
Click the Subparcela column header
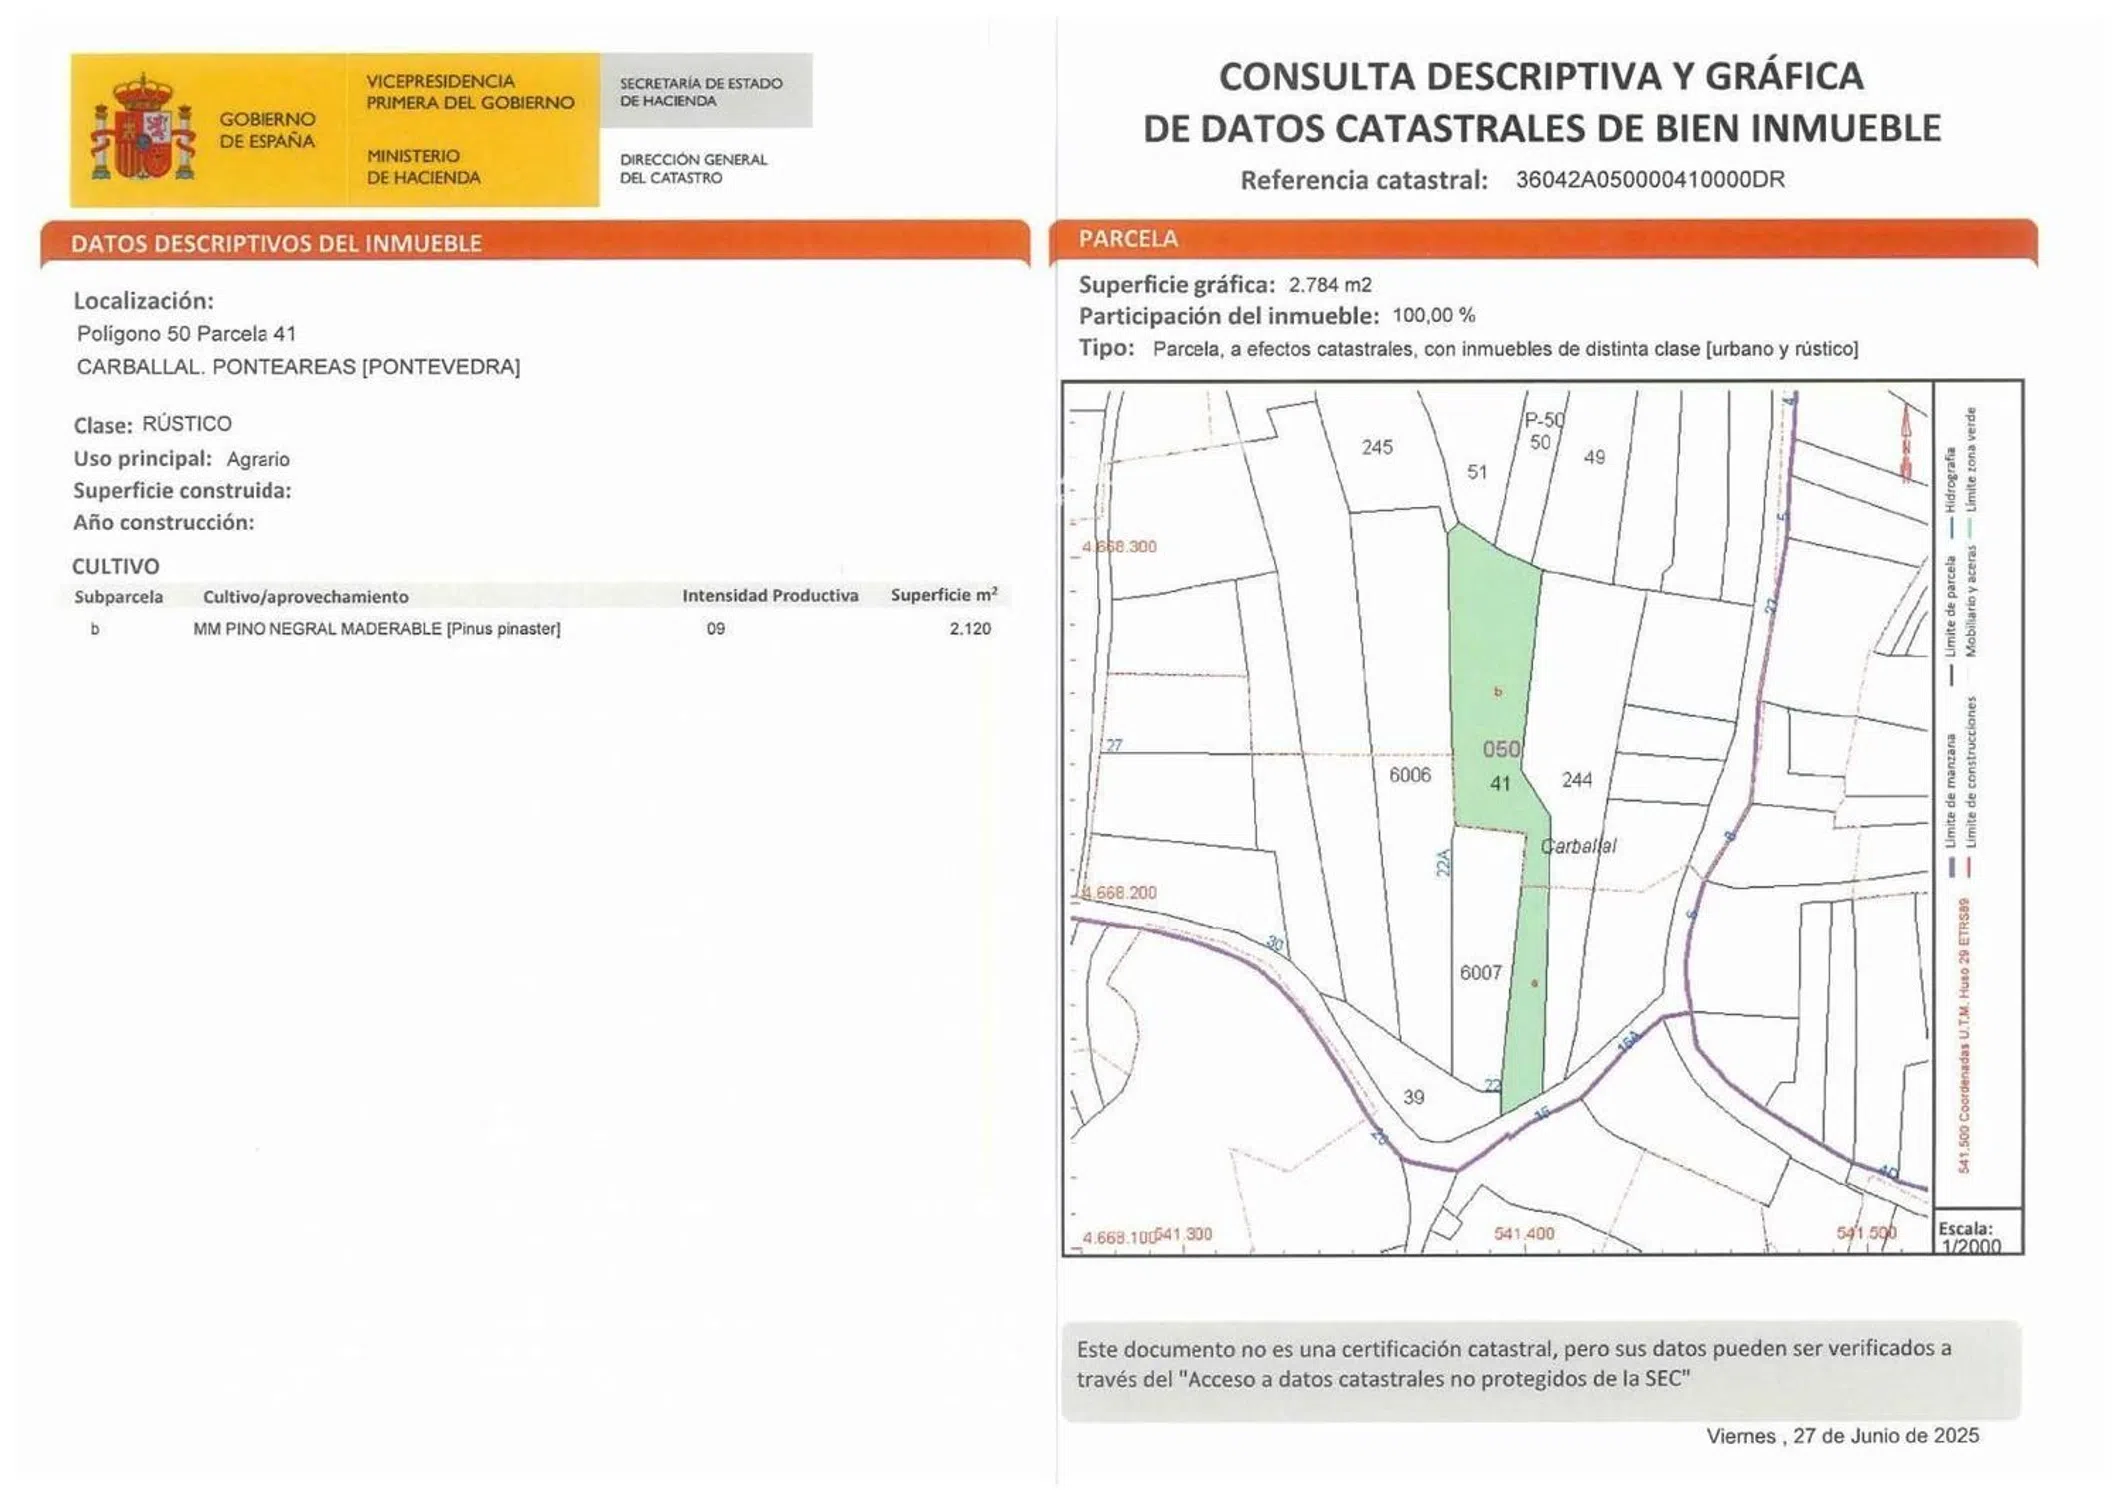pos(118,597)
